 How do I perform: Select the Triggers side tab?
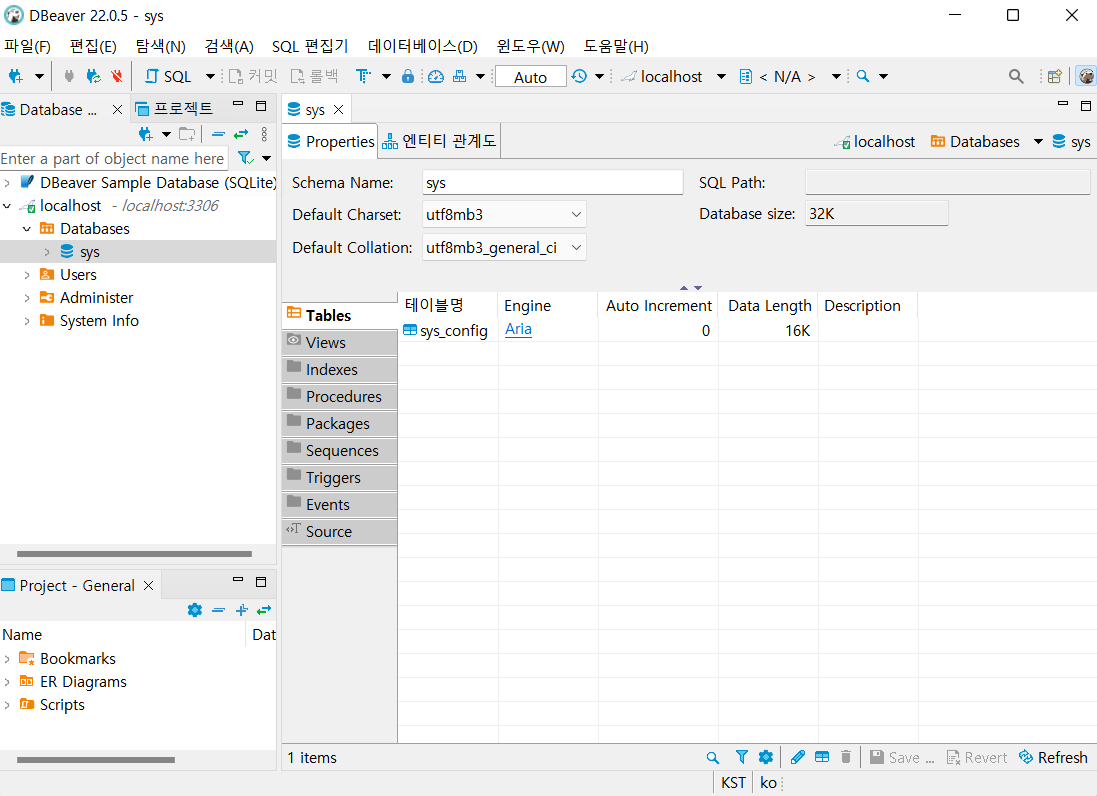point(340,478)
